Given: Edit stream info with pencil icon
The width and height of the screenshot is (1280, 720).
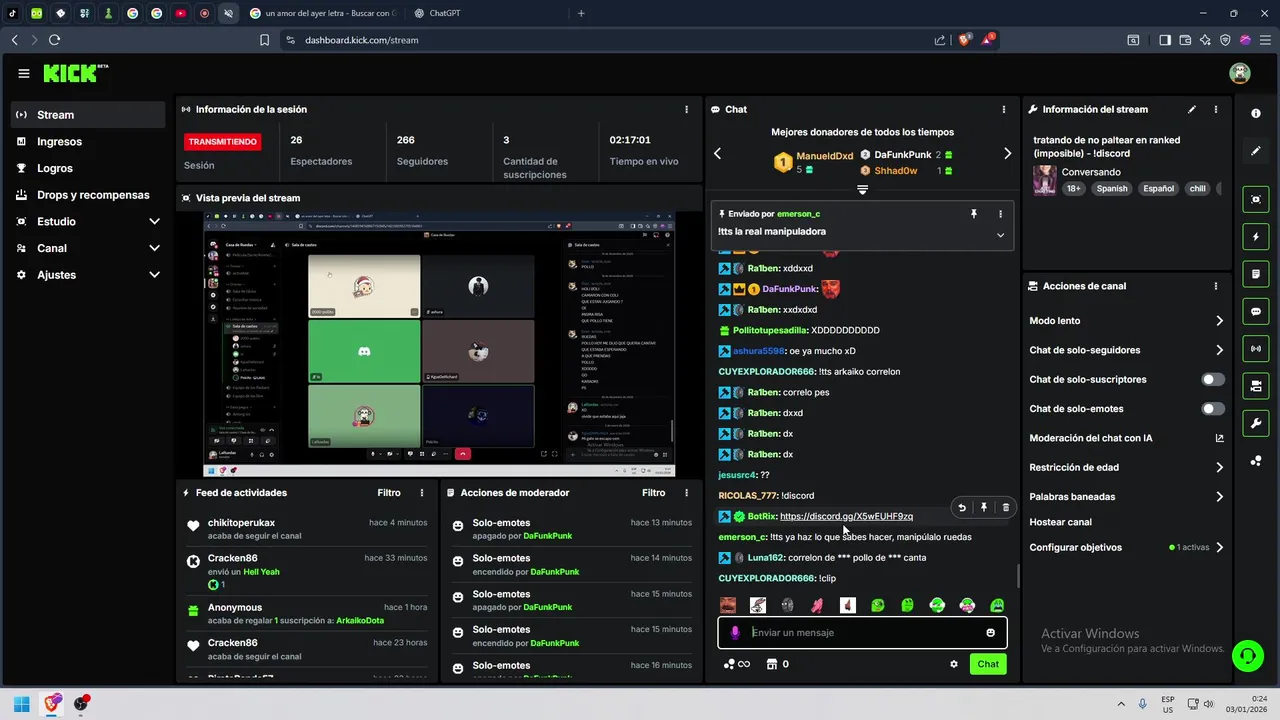Looking at the screenshot, I should coord(1191,109).
